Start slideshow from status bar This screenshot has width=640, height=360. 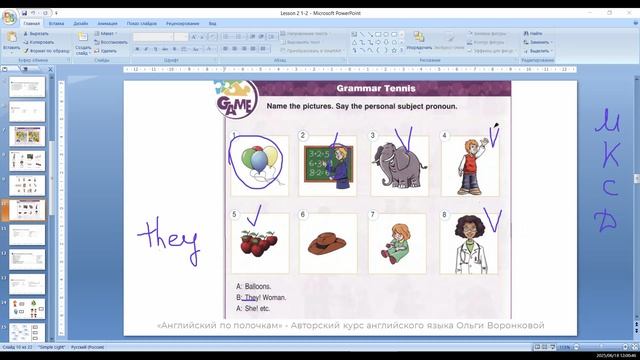[x=552, y=347]
